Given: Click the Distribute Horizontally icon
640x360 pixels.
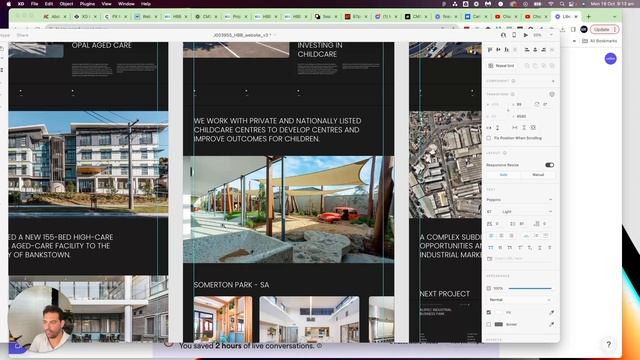Looking at the screenshot, I should (552, 50).
